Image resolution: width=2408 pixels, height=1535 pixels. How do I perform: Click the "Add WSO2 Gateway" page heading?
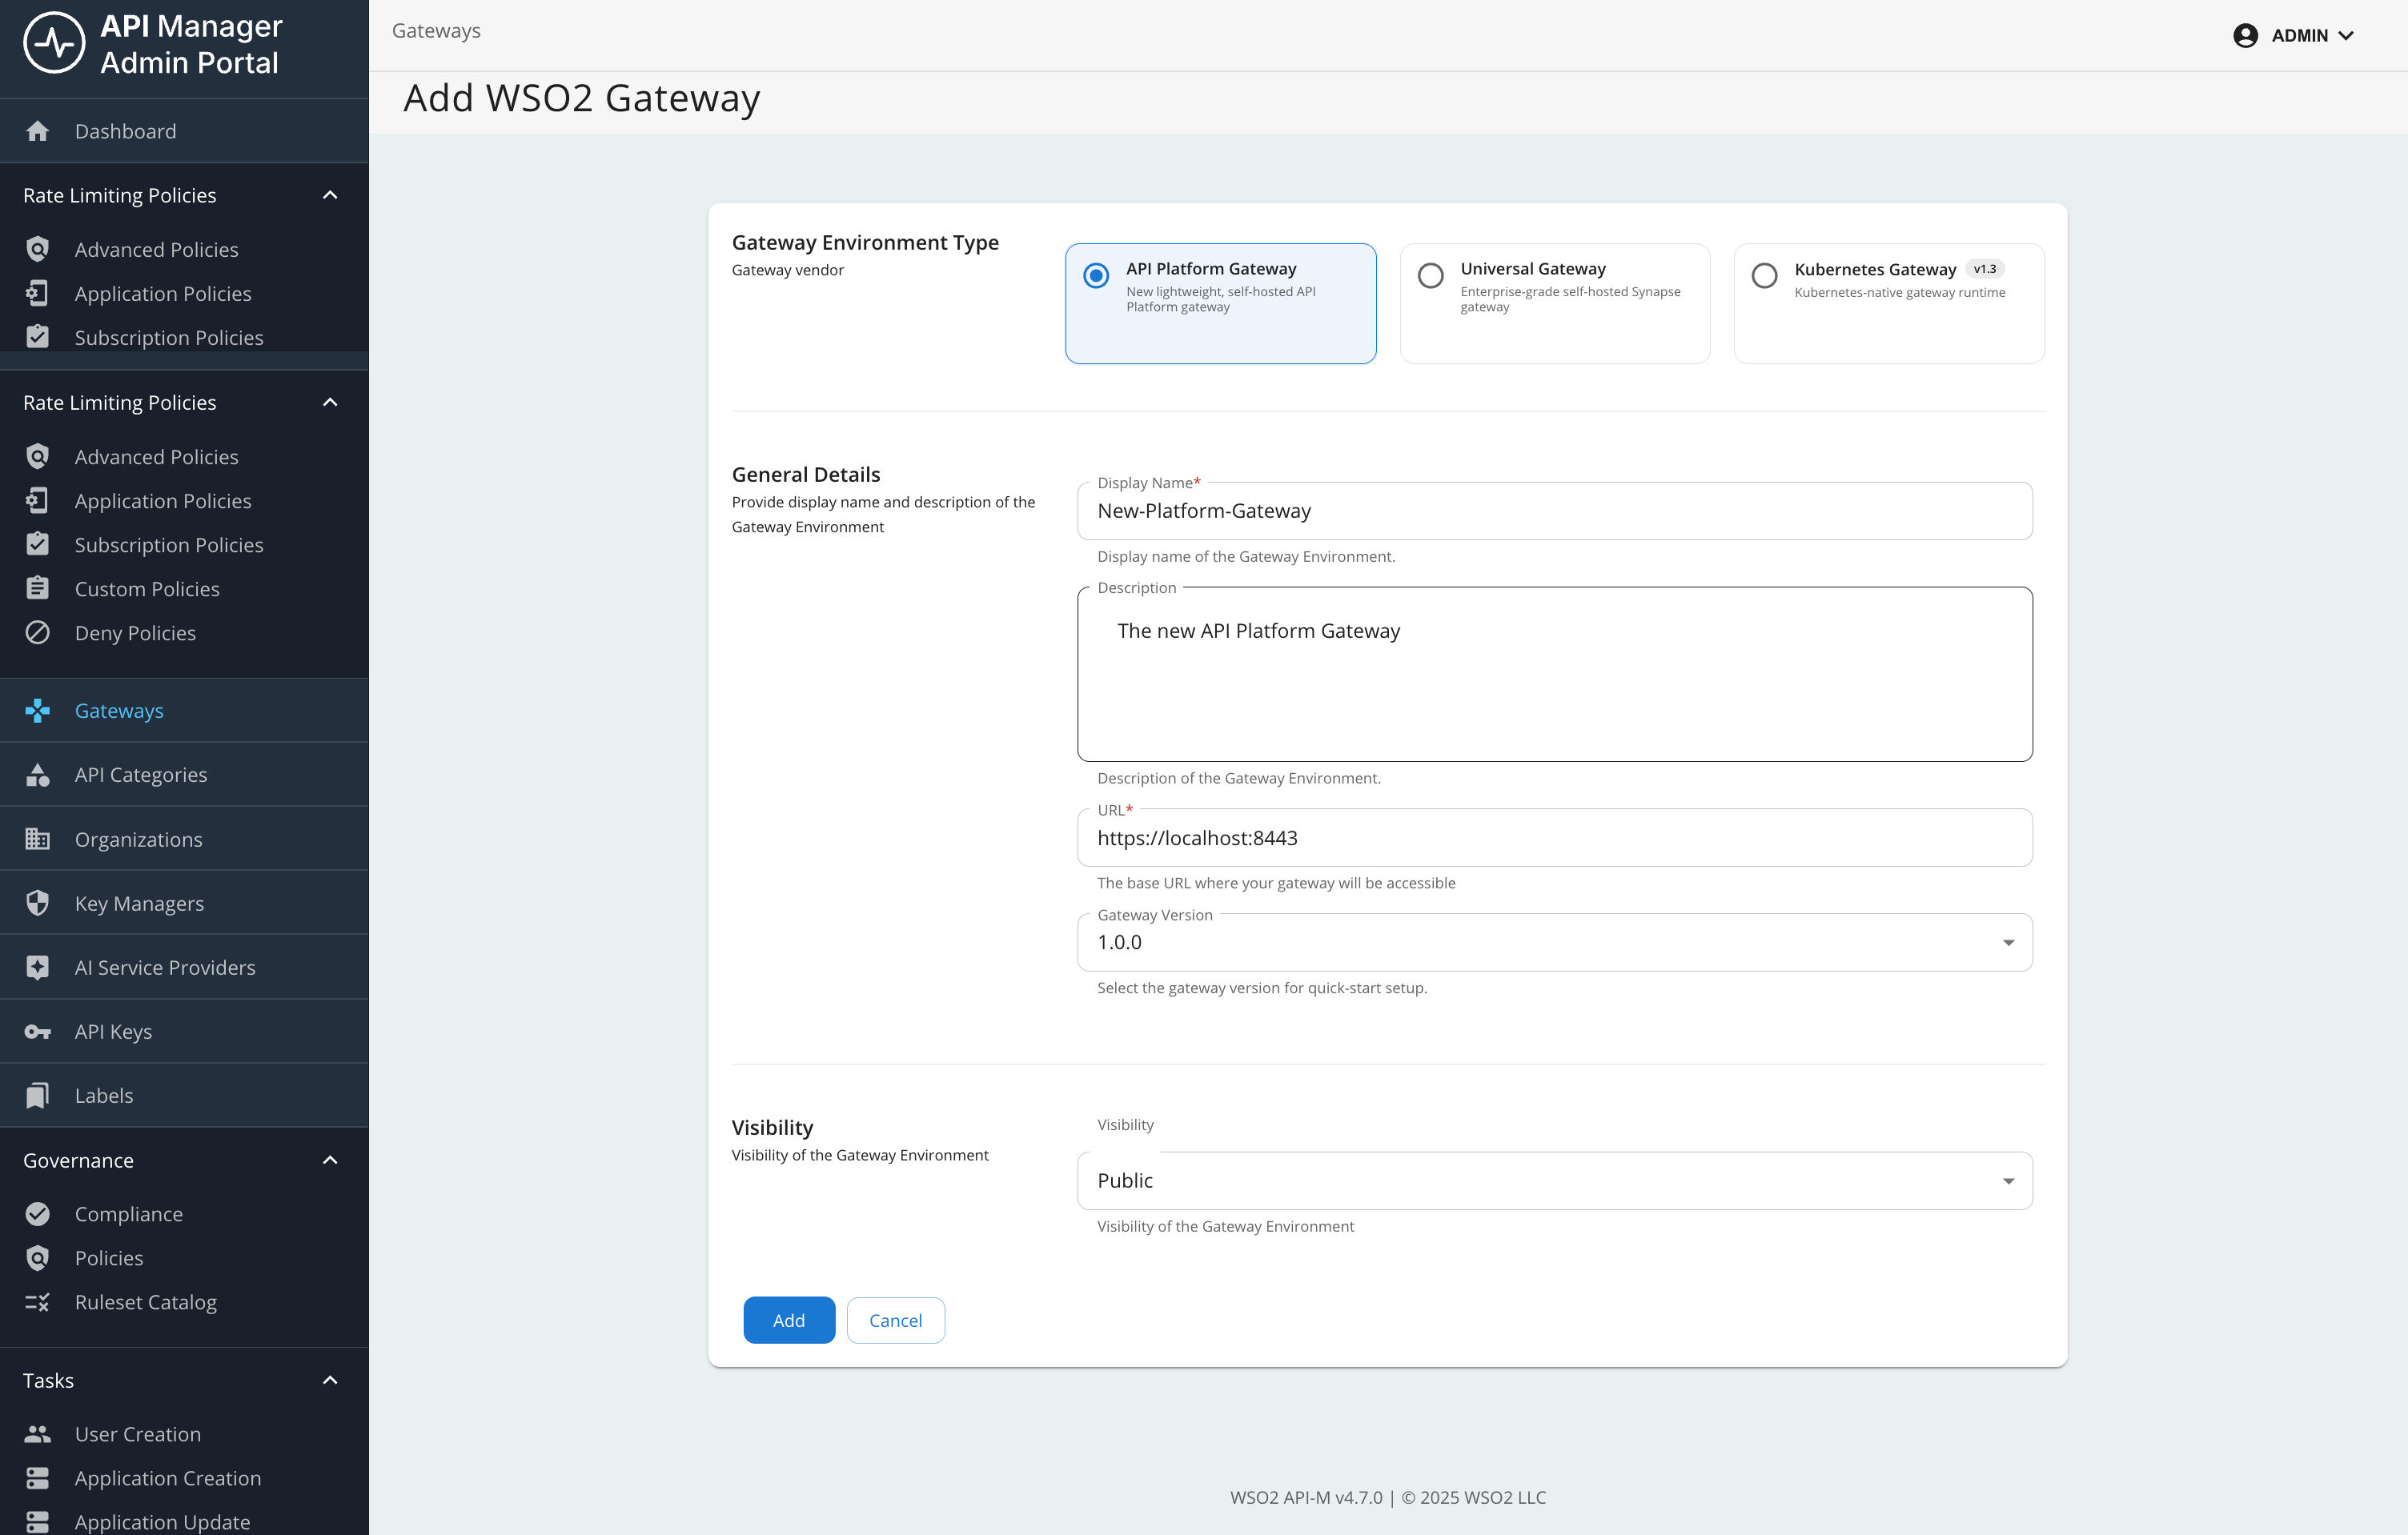pos(582,98)
